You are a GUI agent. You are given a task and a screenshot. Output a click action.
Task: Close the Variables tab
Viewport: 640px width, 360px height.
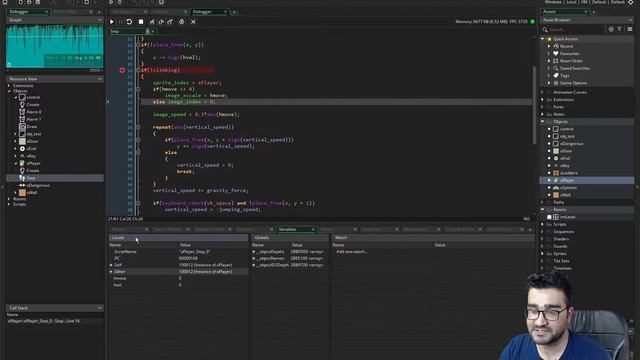pyautogui.click(x=313, y=229)
